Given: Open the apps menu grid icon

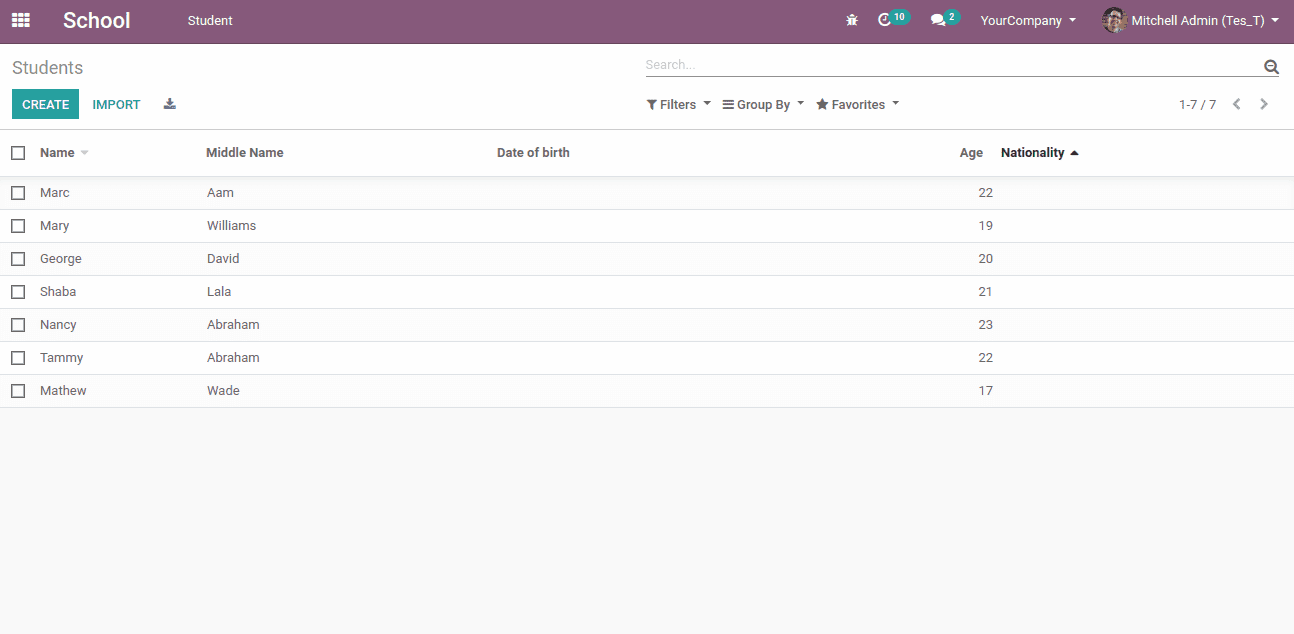Looking at the screenshot, I should (x=20, y=20).
